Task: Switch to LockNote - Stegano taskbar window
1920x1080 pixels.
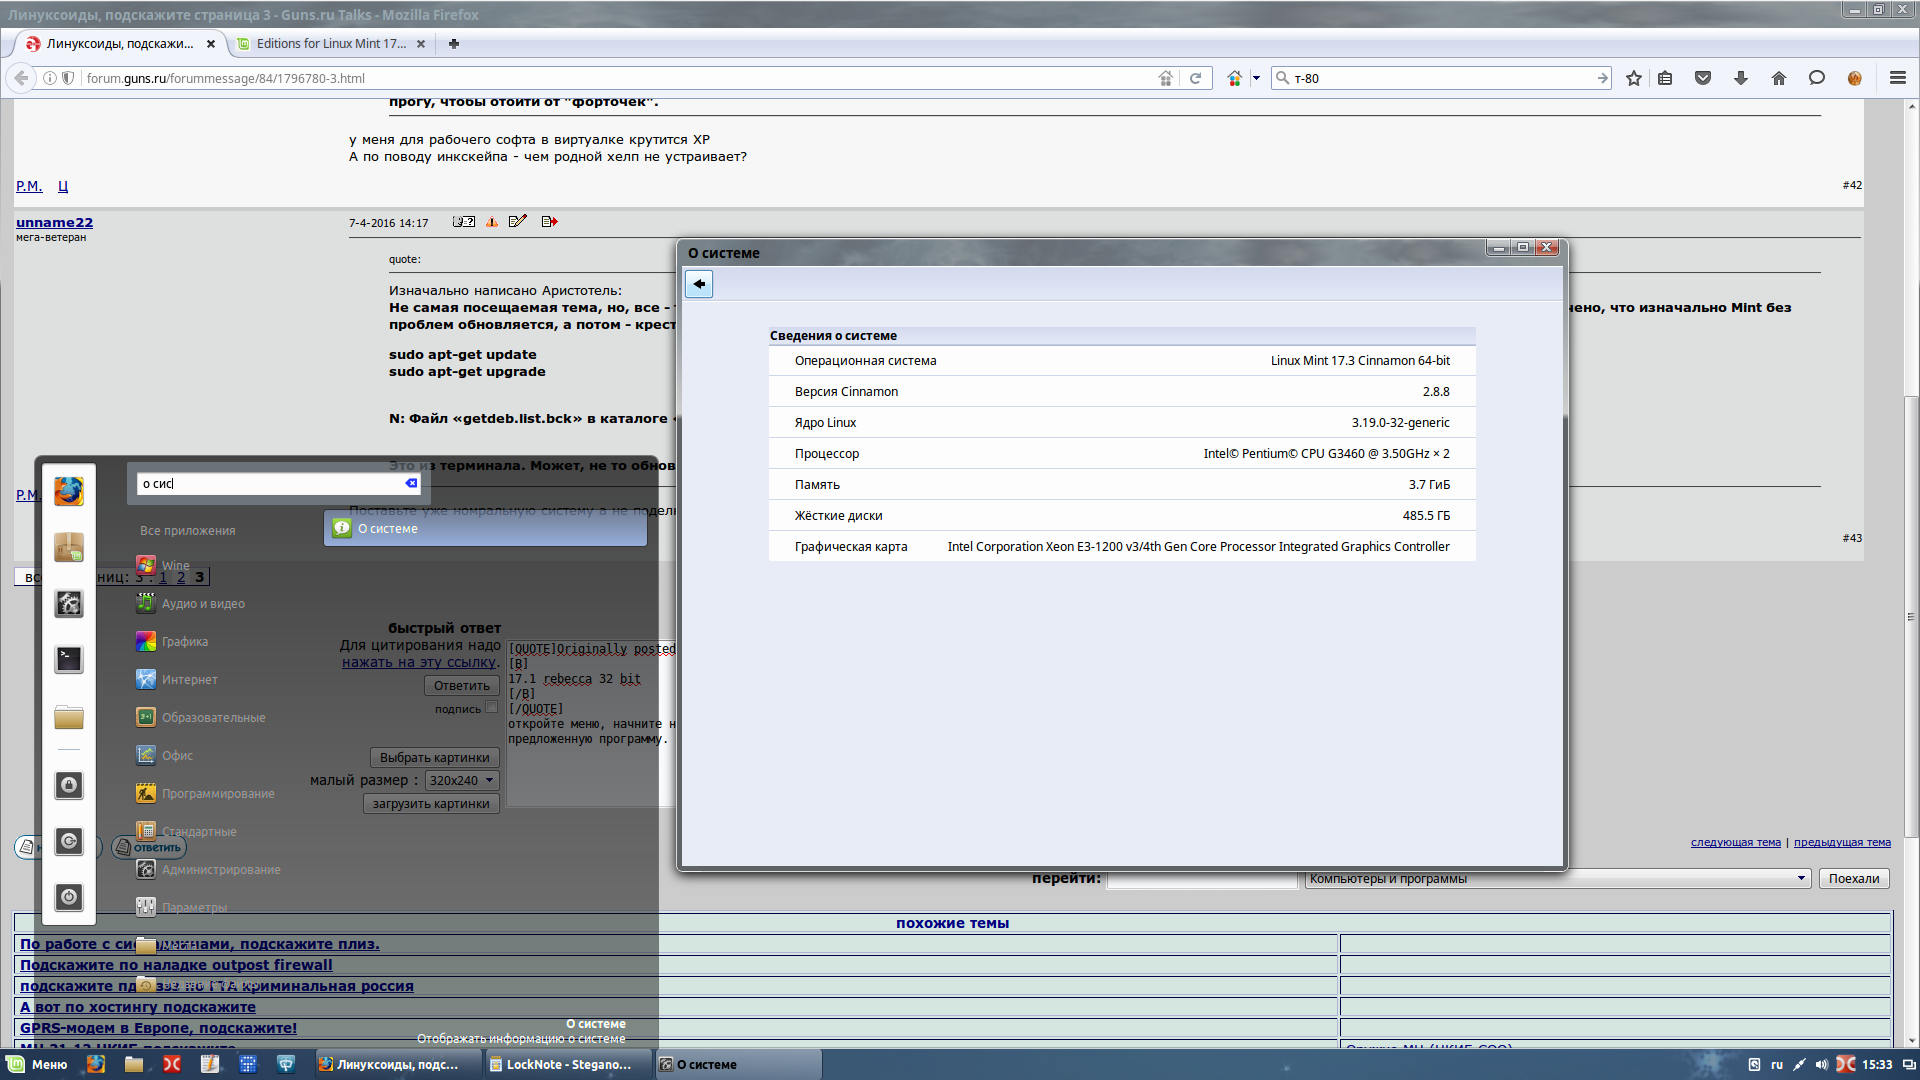Action: [x=567, y=1064]
